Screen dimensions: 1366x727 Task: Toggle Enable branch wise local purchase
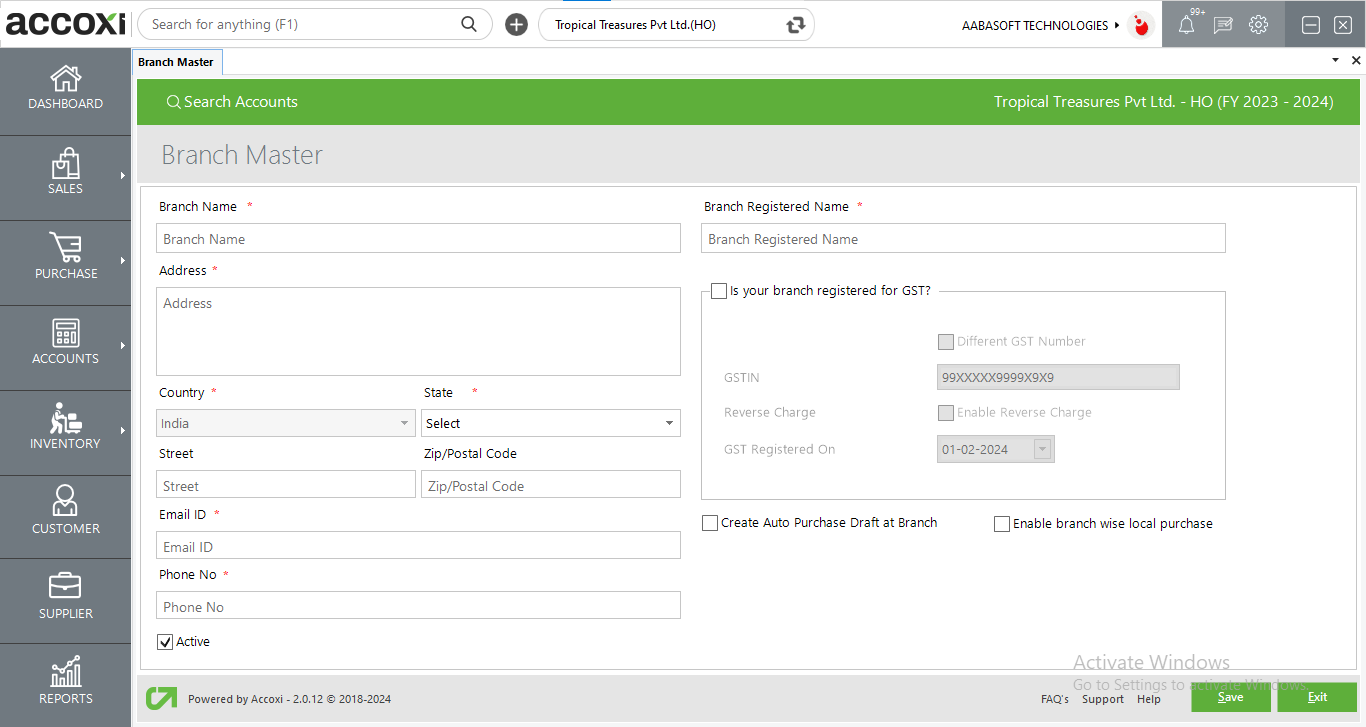point(1002,524)
